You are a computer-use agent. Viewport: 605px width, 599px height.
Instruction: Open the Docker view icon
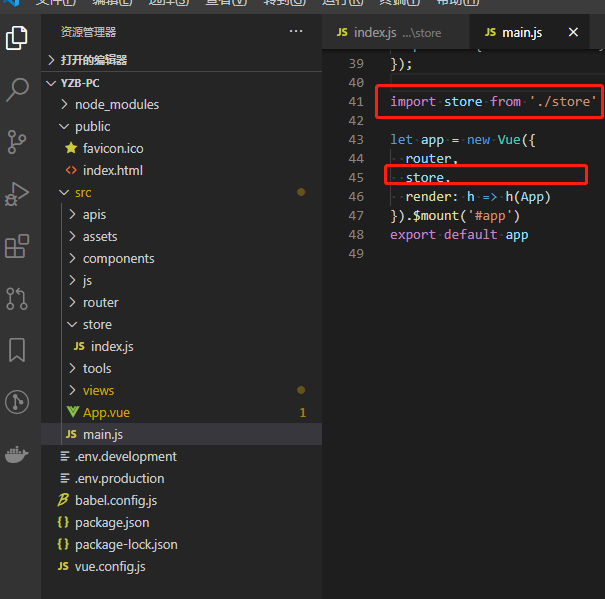pos(17,454)
